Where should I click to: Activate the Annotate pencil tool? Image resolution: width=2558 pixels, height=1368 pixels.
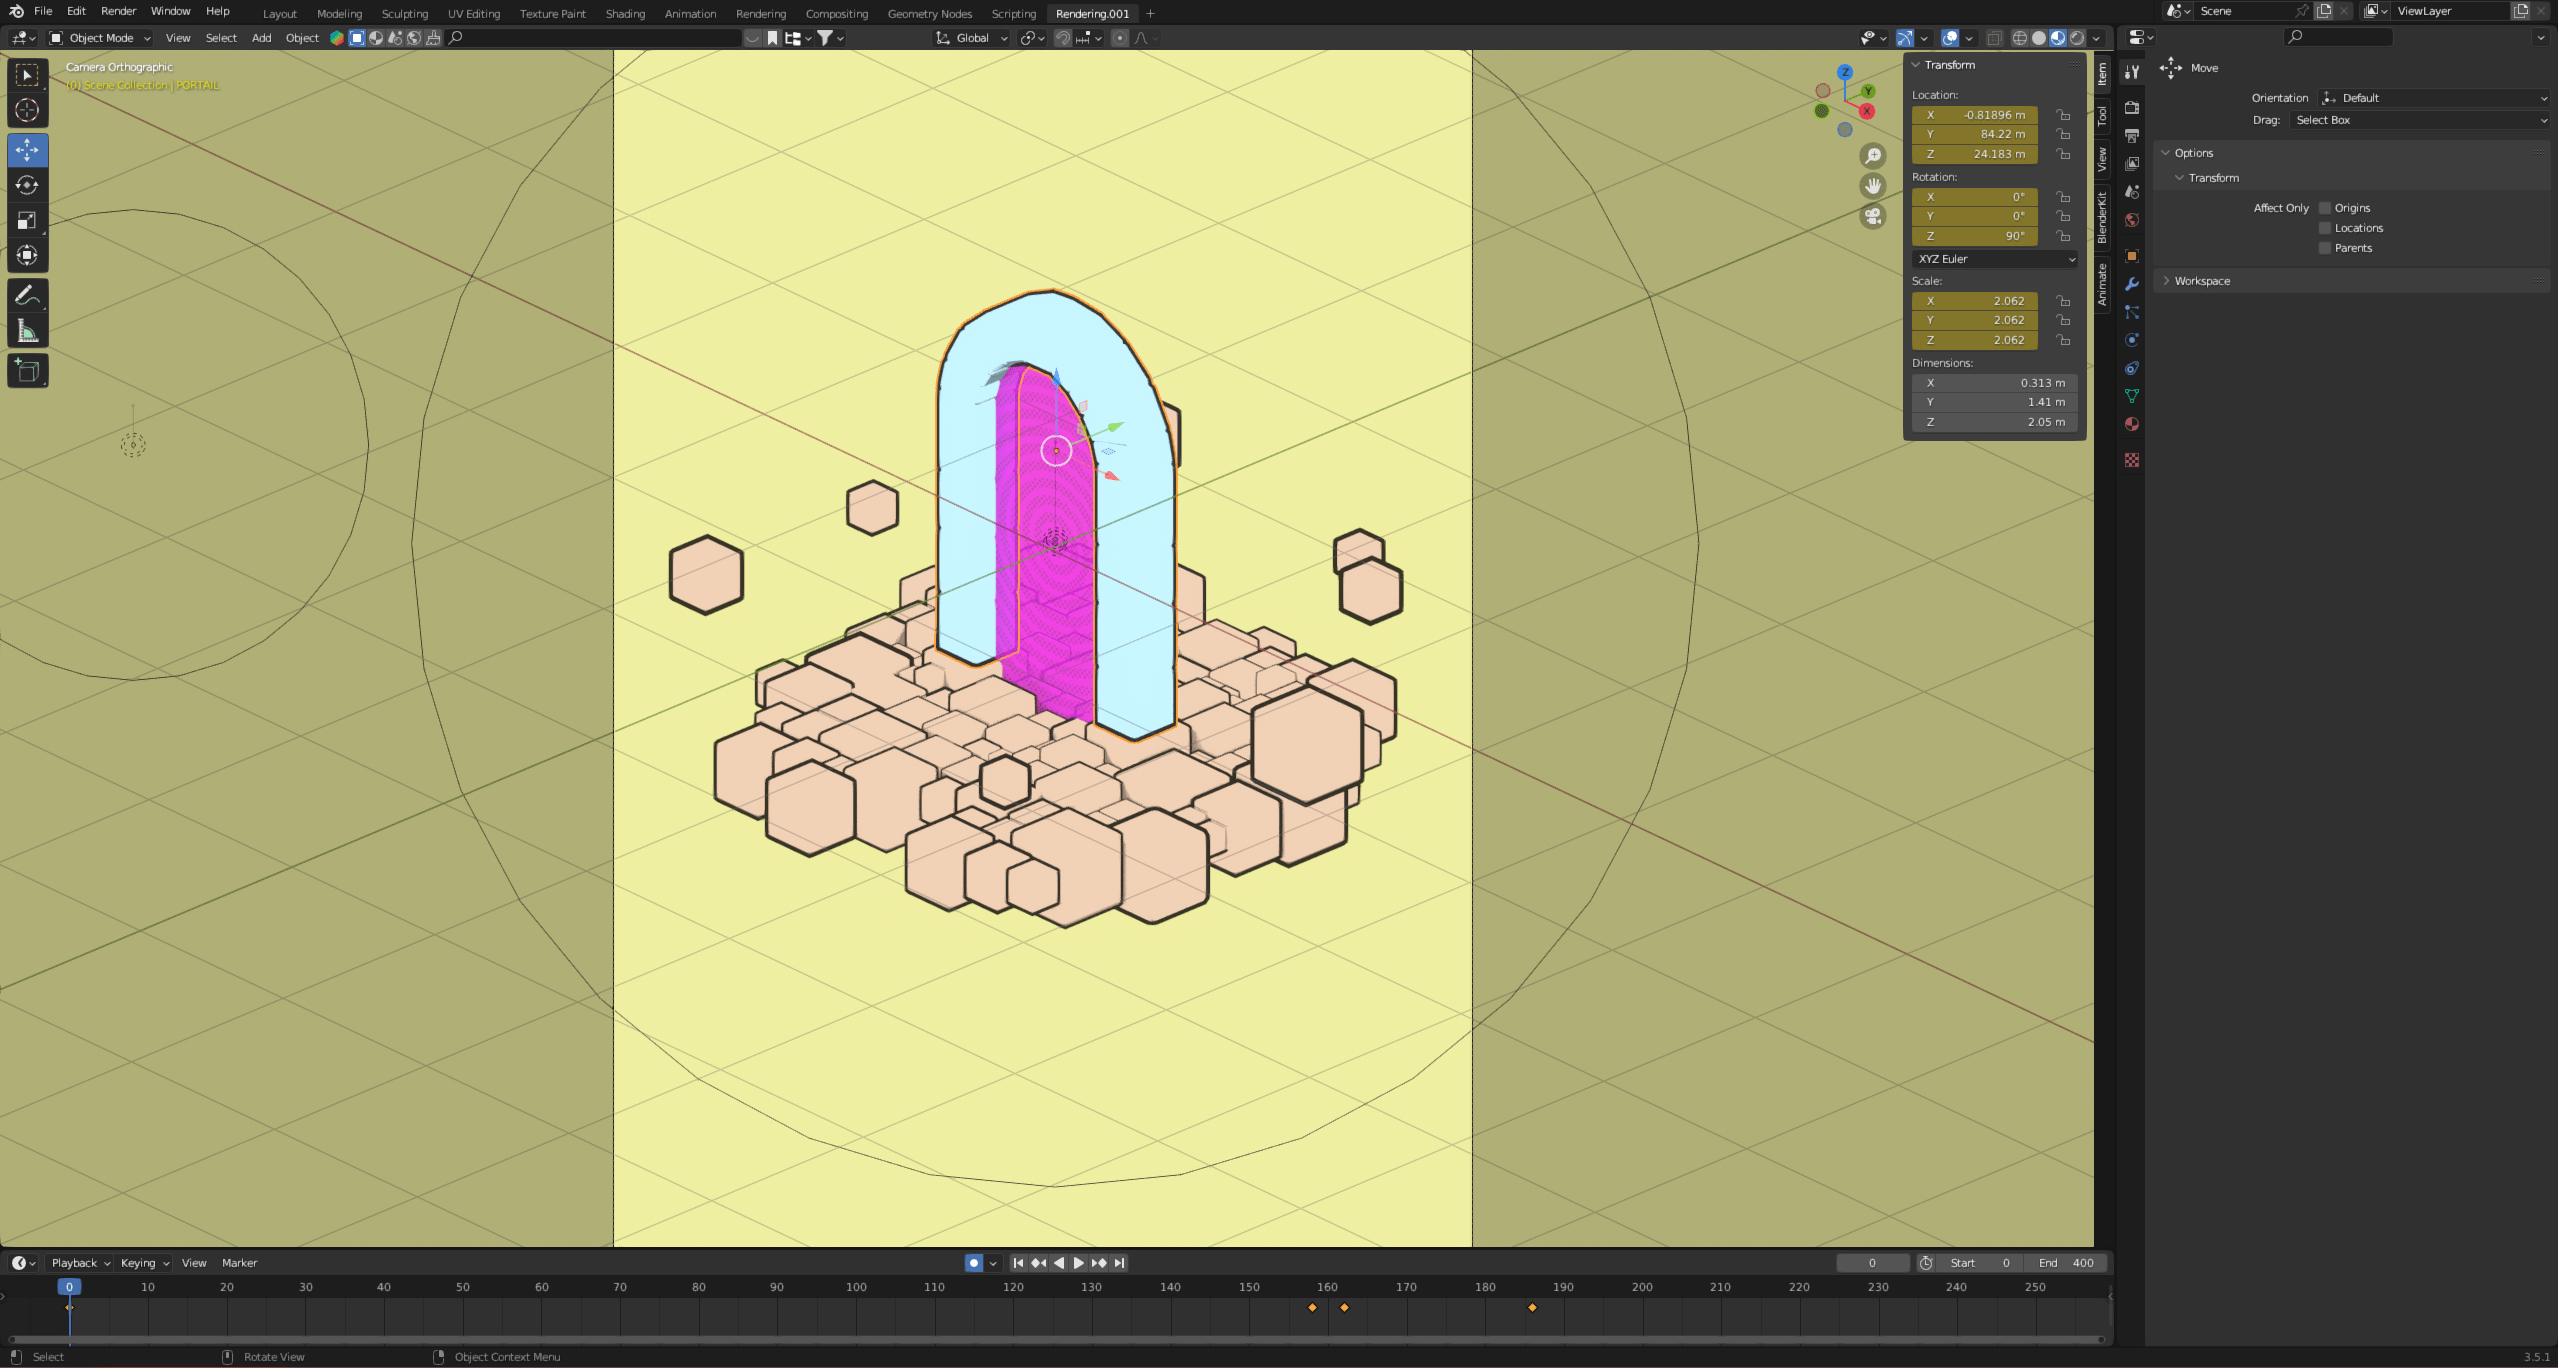[x=27, y=295]
